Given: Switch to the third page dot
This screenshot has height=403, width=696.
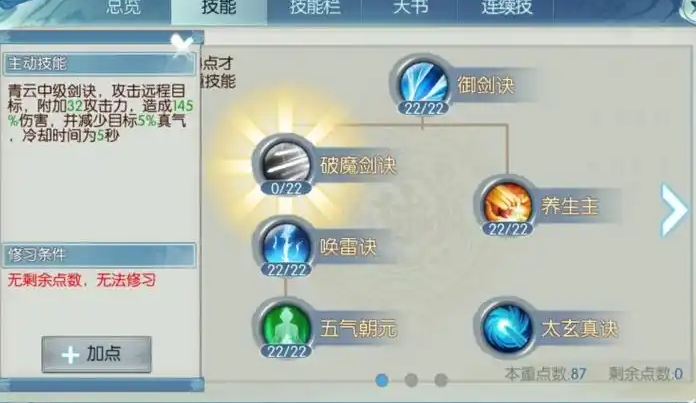Looking at the screenshot, I should coord(441,380).
